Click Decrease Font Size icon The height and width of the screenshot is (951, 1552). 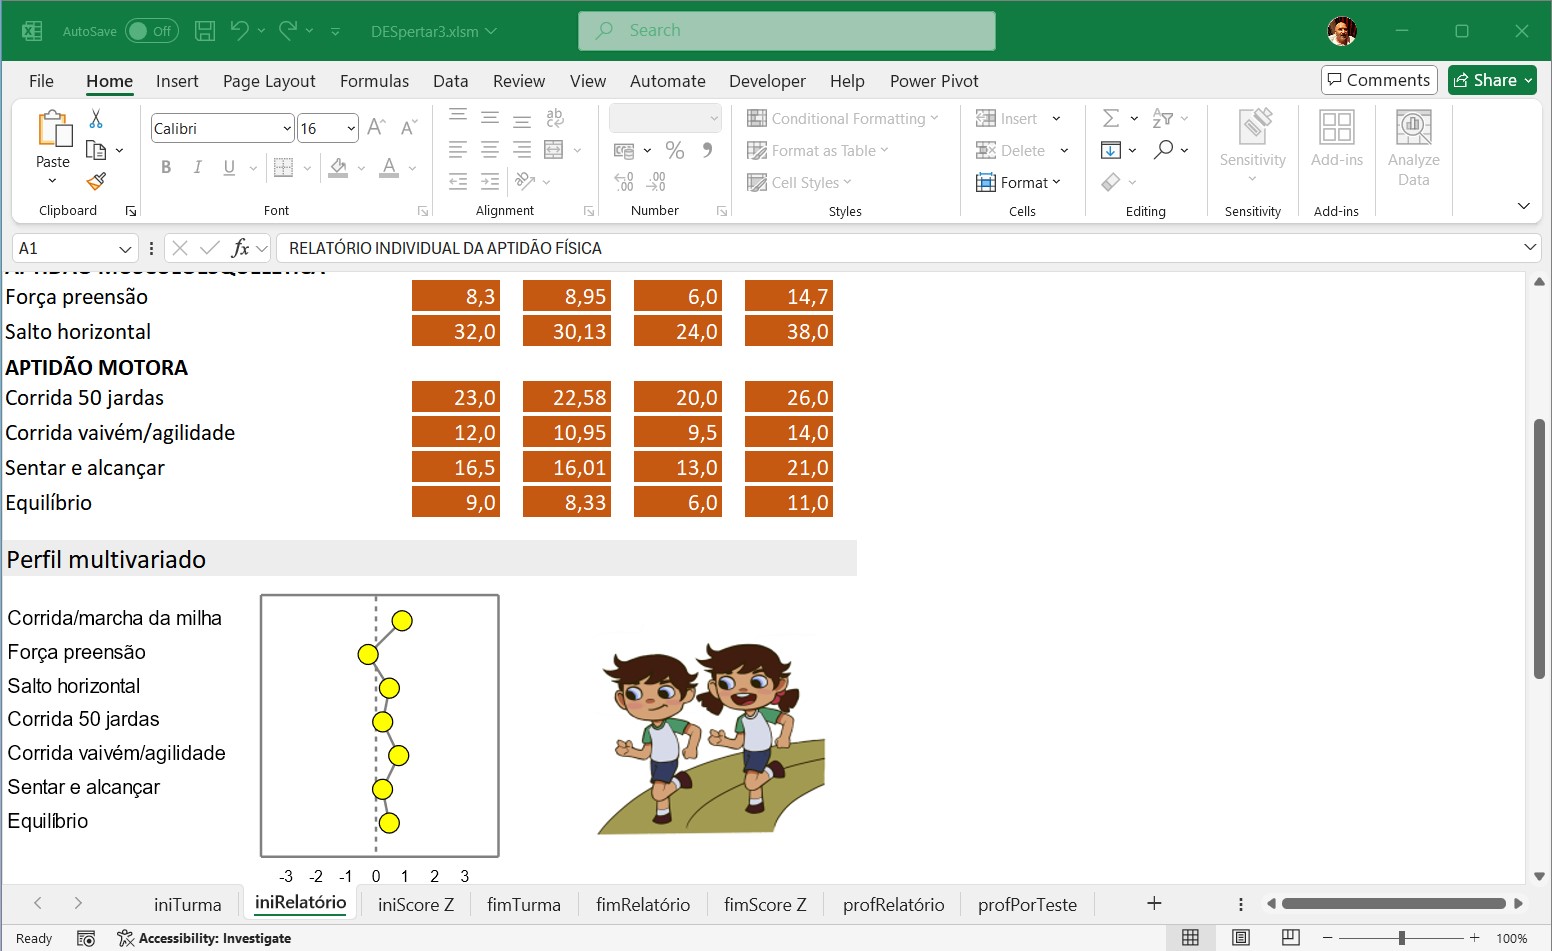point(408,127)
